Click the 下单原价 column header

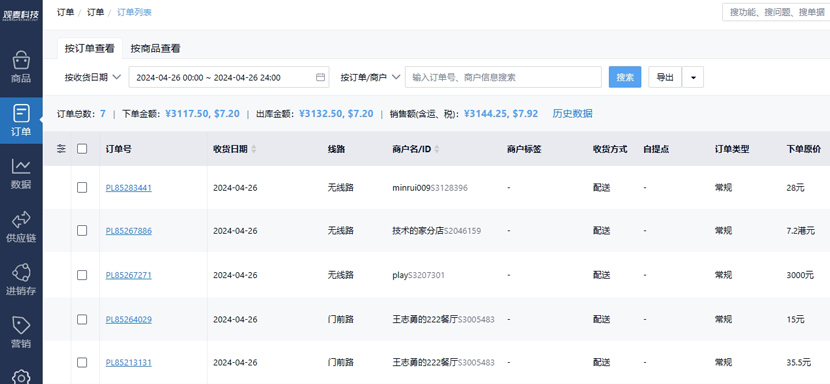(x=804, y=149)
